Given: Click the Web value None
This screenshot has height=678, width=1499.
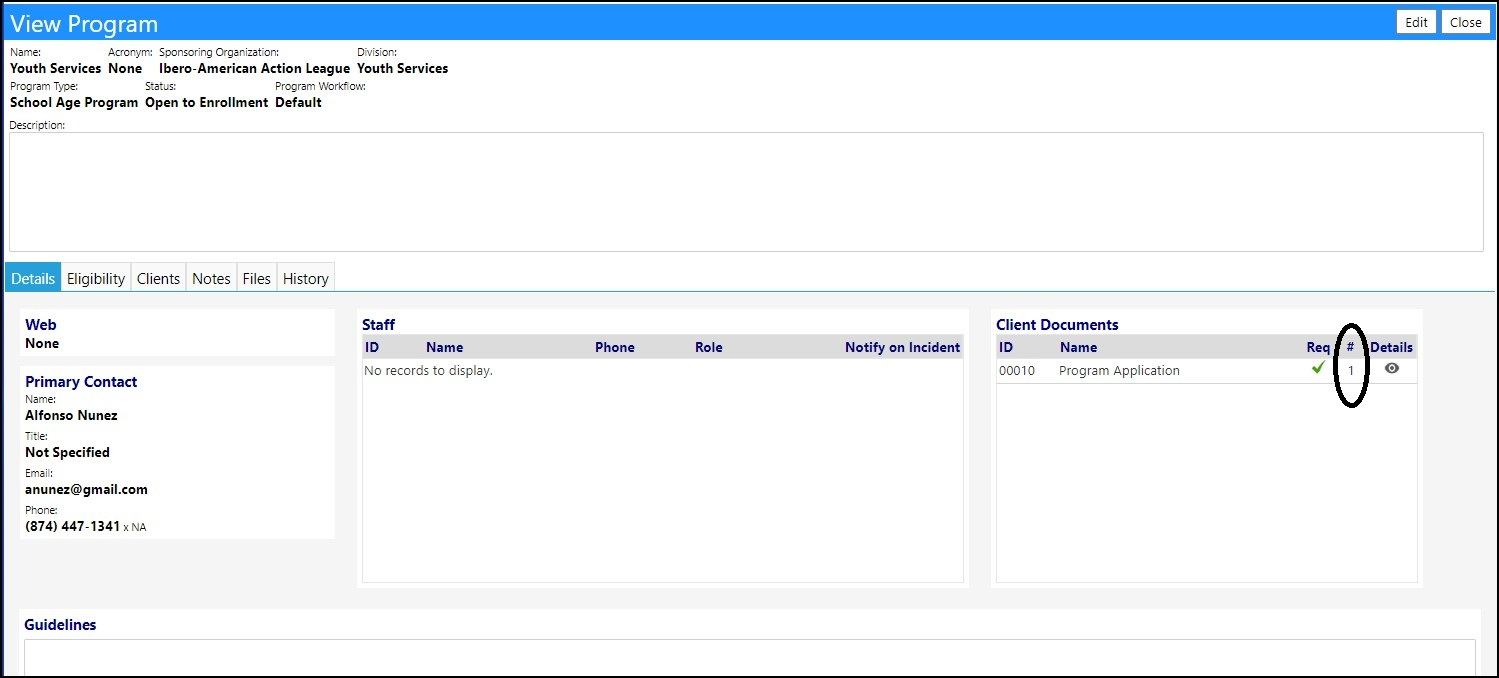Looking at the screenshot, I should click(x=42, y=343).
